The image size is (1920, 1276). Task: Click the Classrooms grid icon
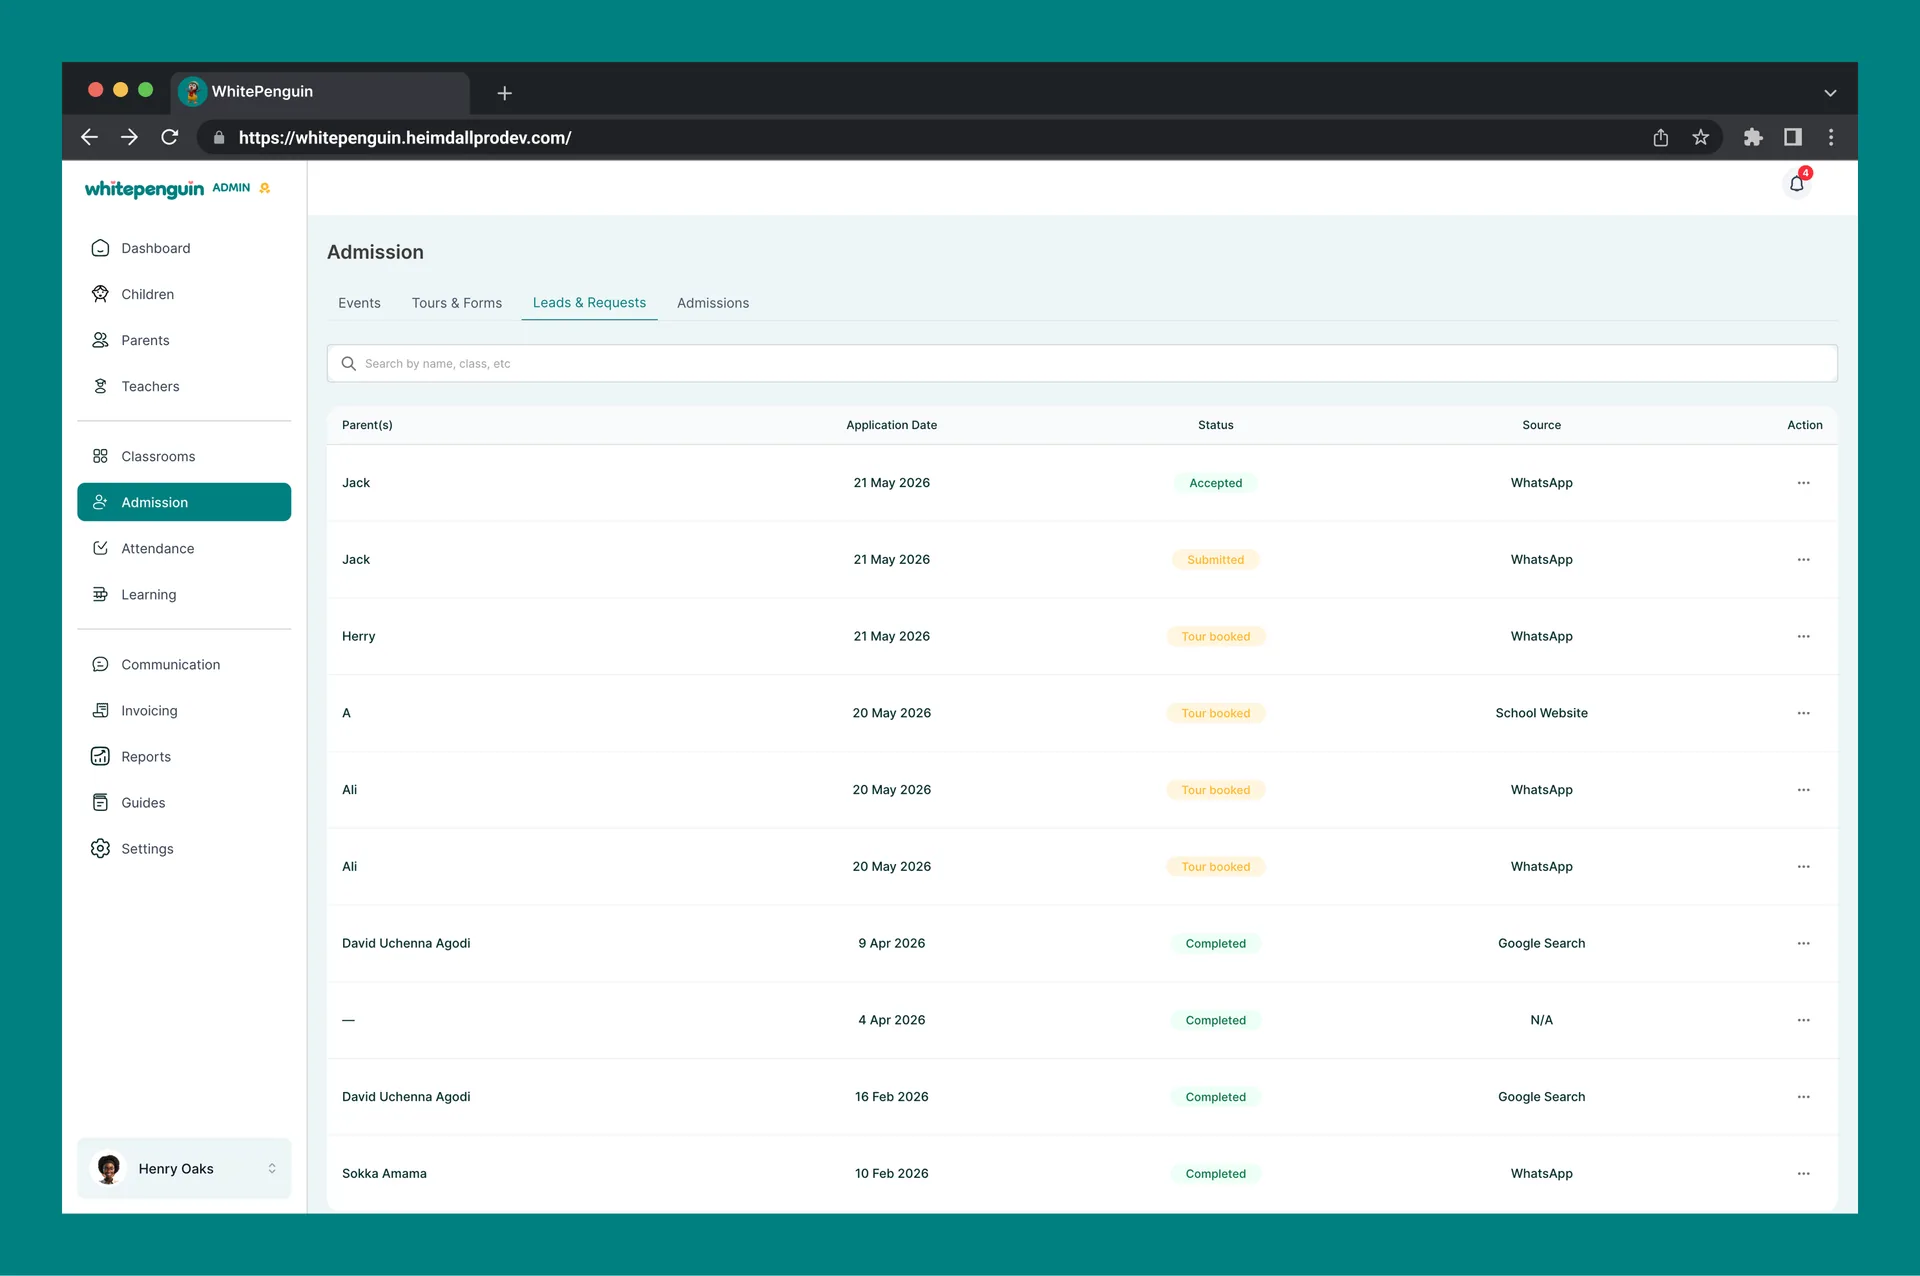tap(100, 456)
